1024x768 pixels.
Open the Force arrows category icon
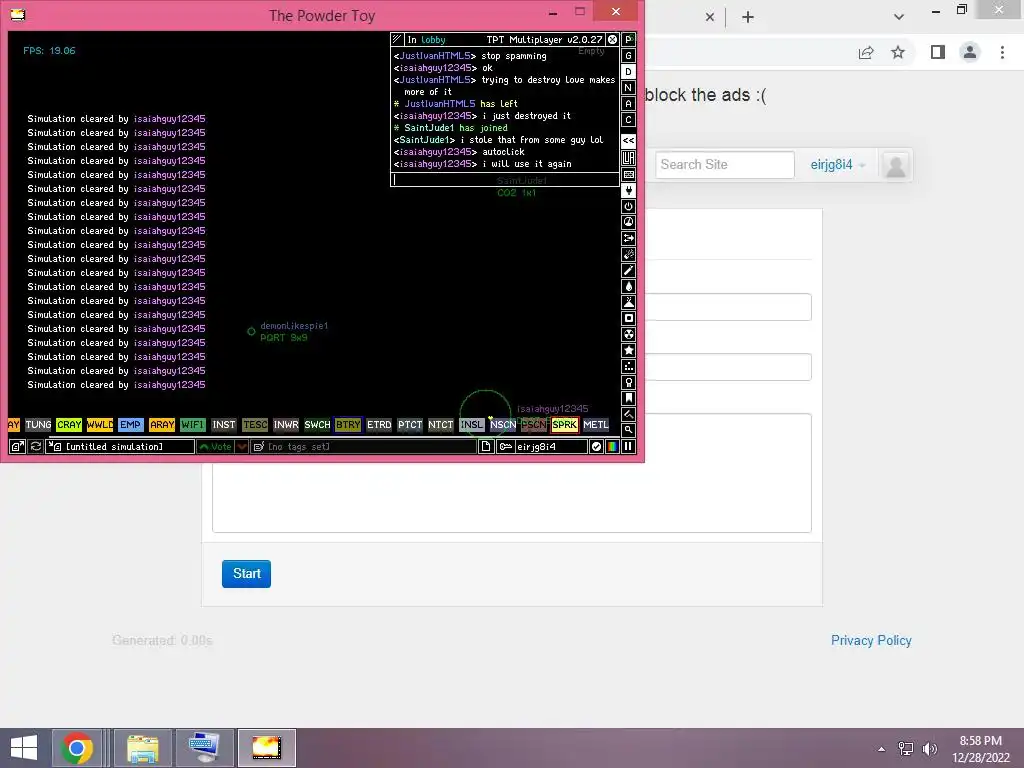click(x=628, y=238)
